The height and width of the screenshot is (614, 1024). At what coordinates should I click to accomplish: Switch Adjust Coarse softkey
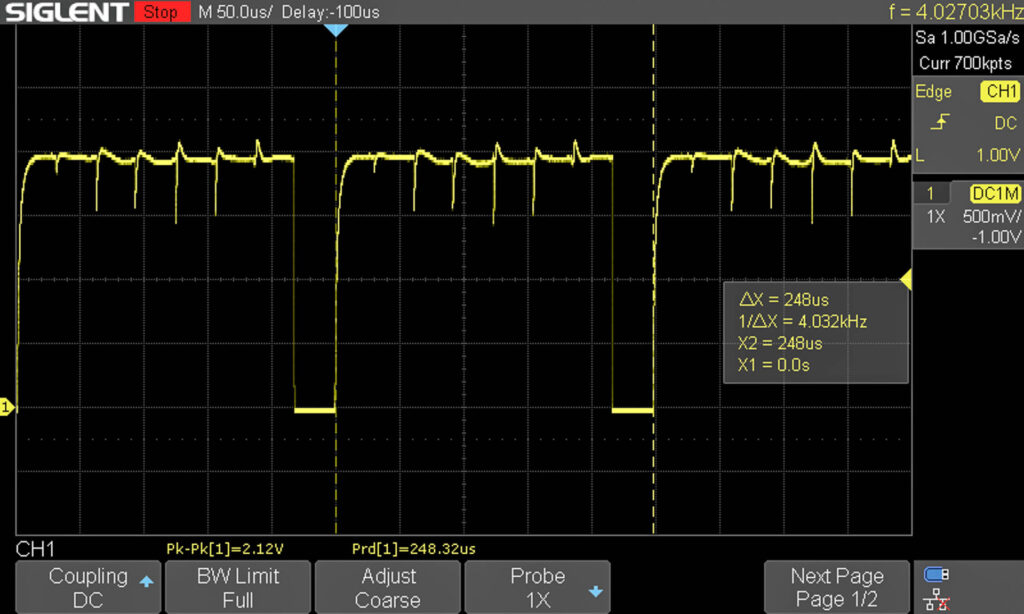[388, 587]
